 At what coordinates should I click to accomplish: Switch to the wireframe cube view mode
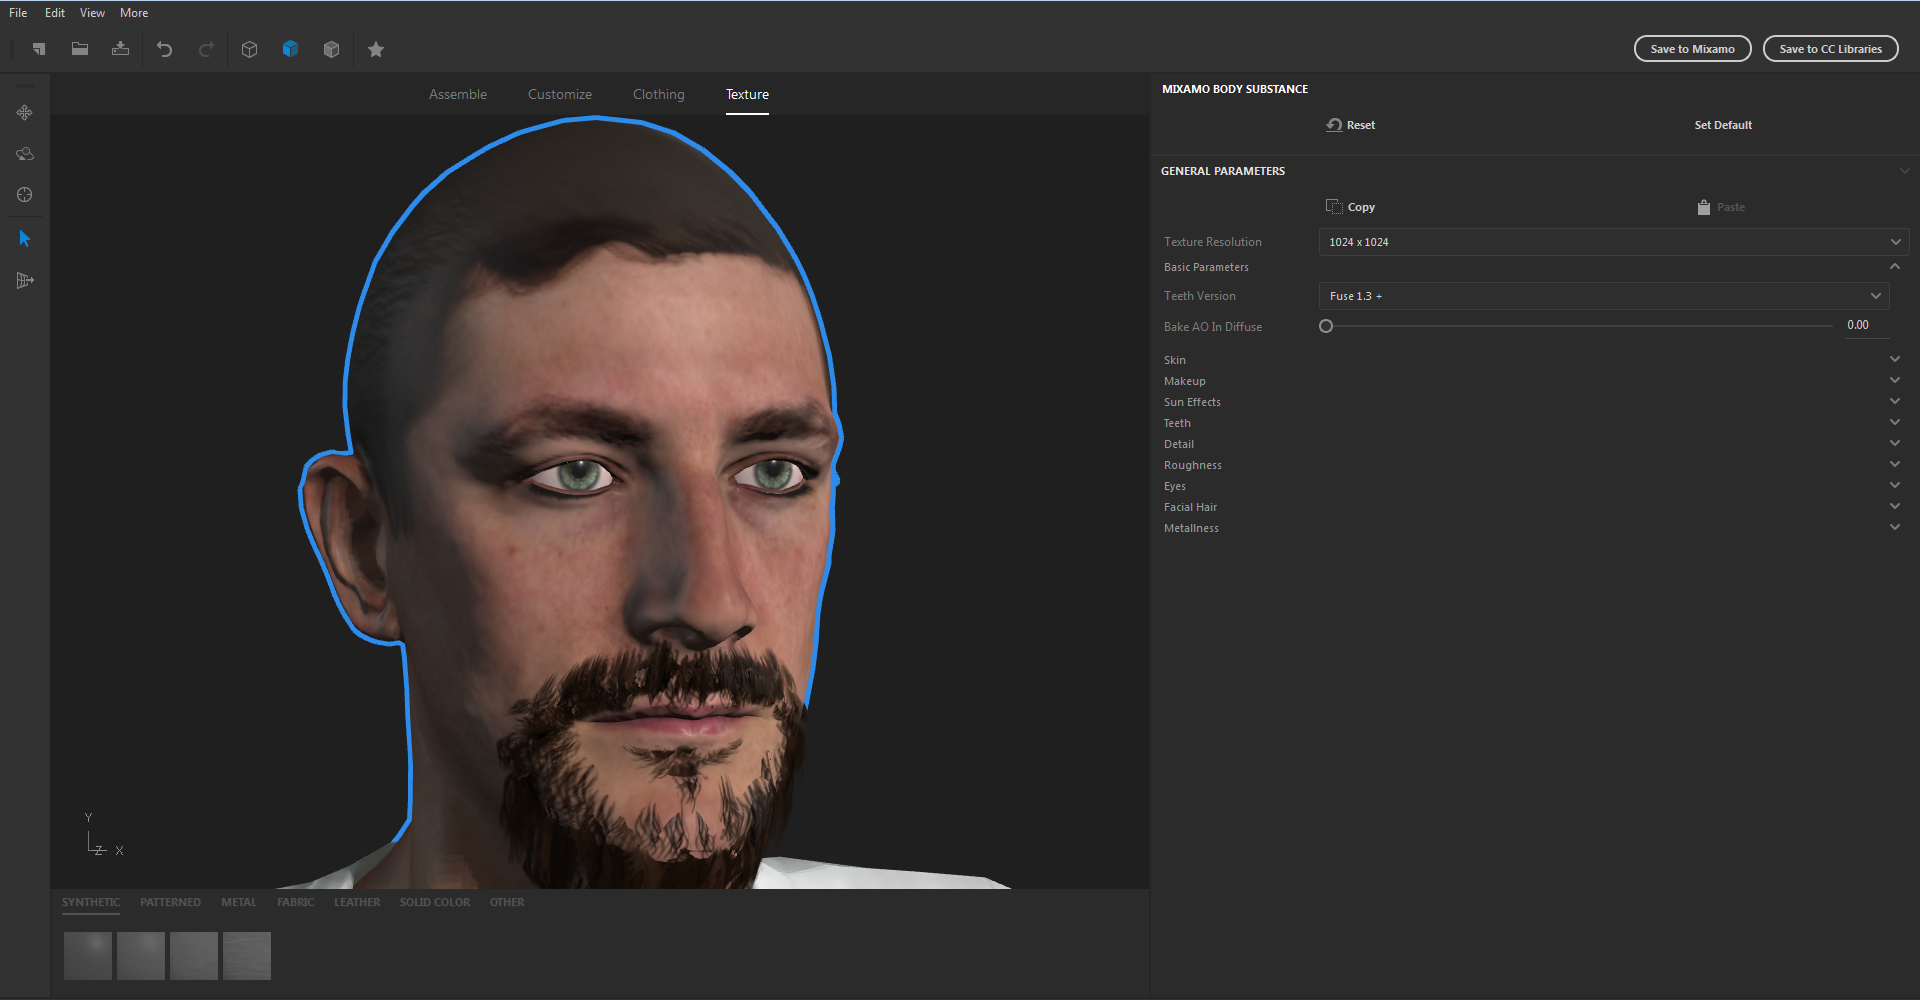click(x=249, y=49)
